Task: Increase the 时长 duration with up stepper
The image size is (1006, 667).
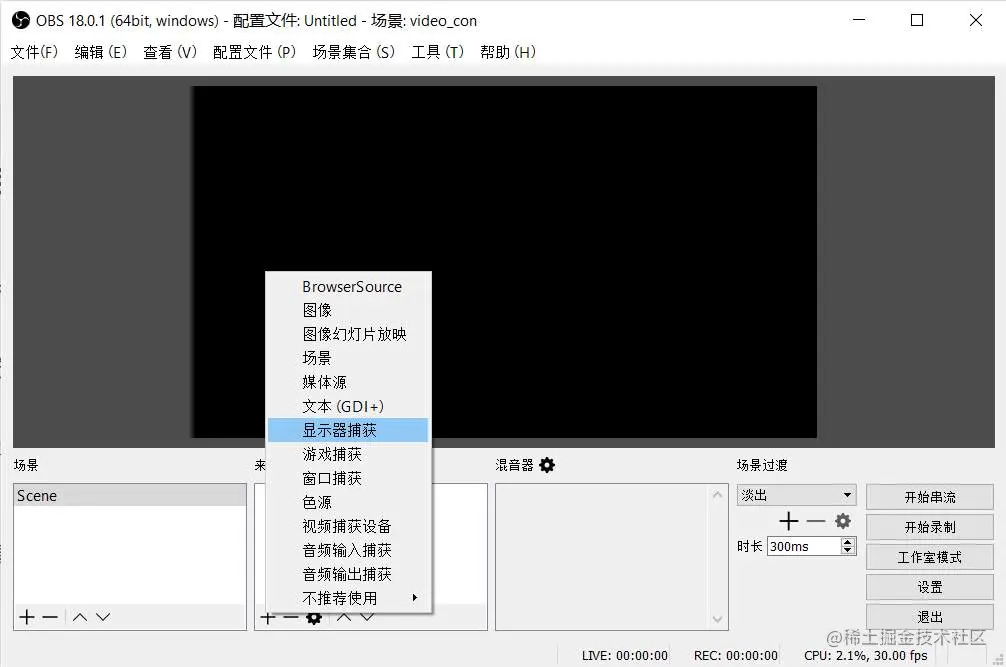Action: tap(848, 542)
